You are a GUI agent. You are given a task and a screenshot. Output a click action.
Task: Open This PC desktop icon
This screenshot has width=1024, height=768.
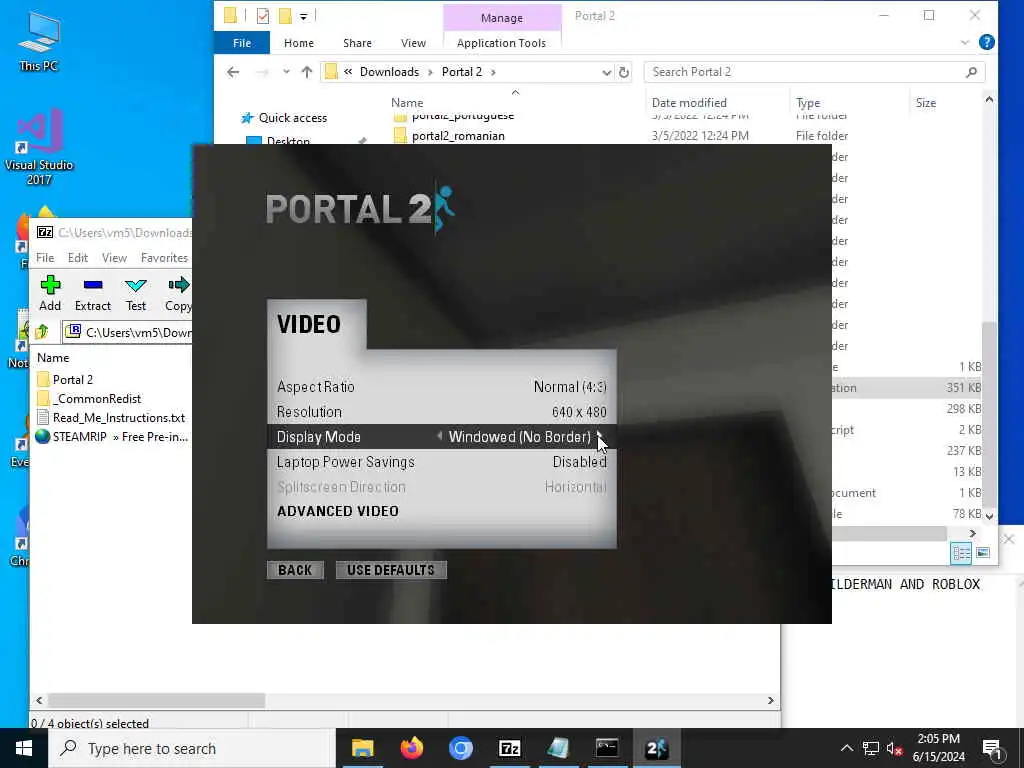click(x=39, y=40)
